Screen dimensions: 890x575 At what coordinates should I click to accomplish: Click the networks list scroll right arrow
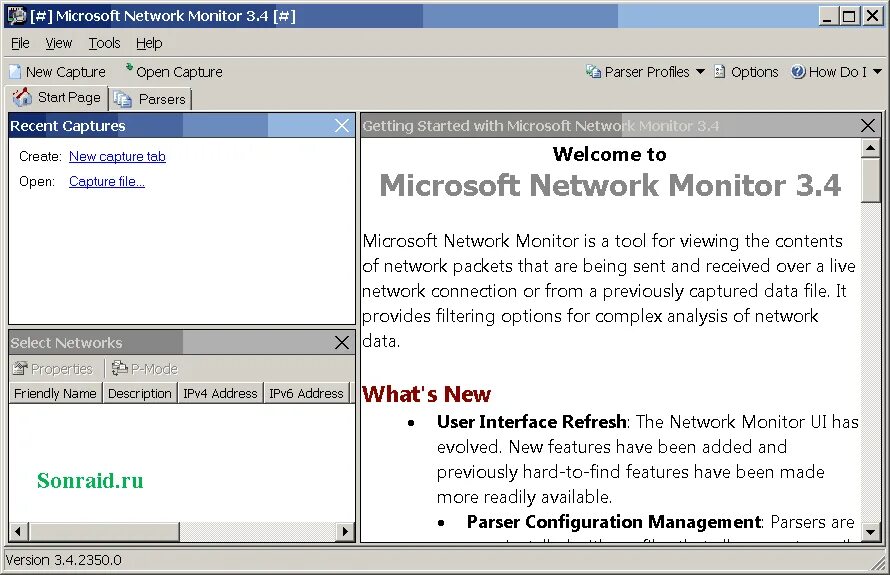click(x=345, y=531)
